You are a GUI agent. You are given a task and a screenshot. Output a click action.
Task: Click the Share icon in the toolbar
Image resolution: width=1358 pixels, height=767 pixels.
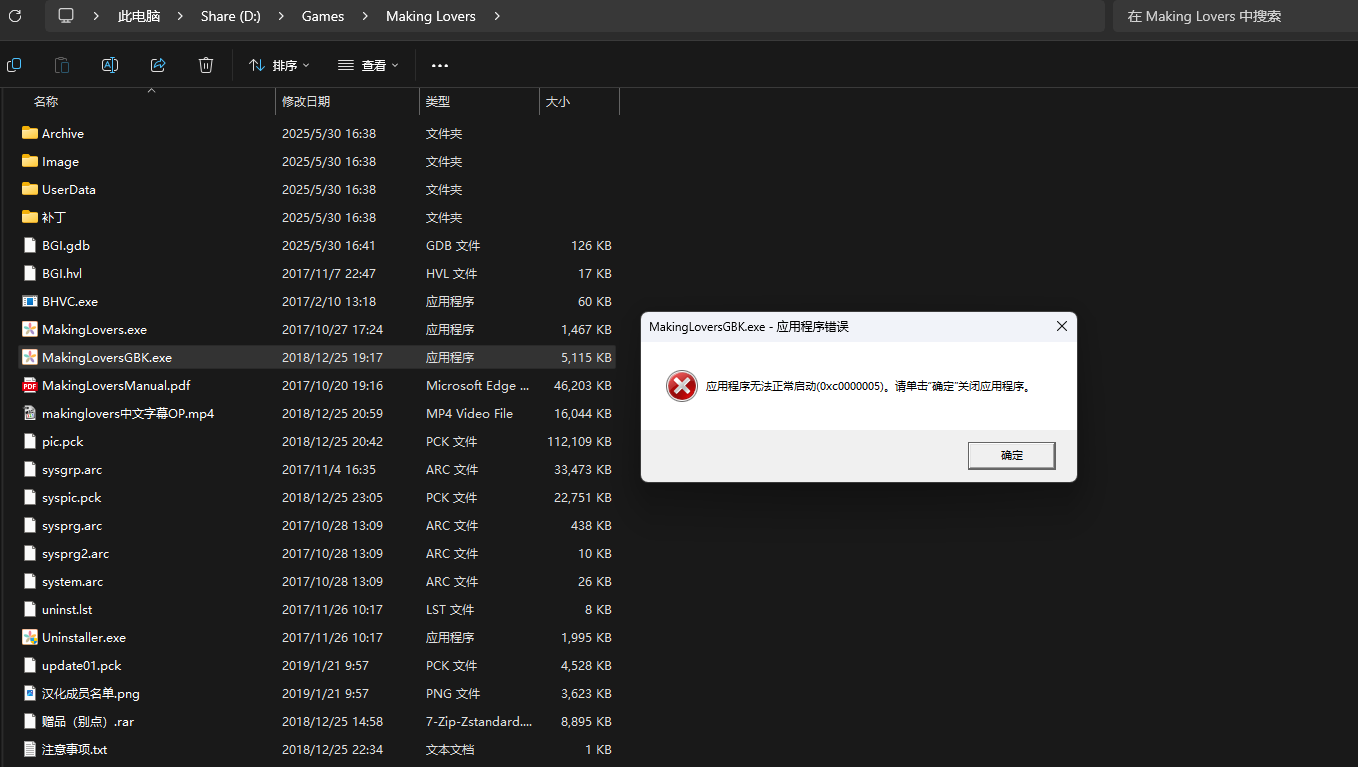[158, 65]
